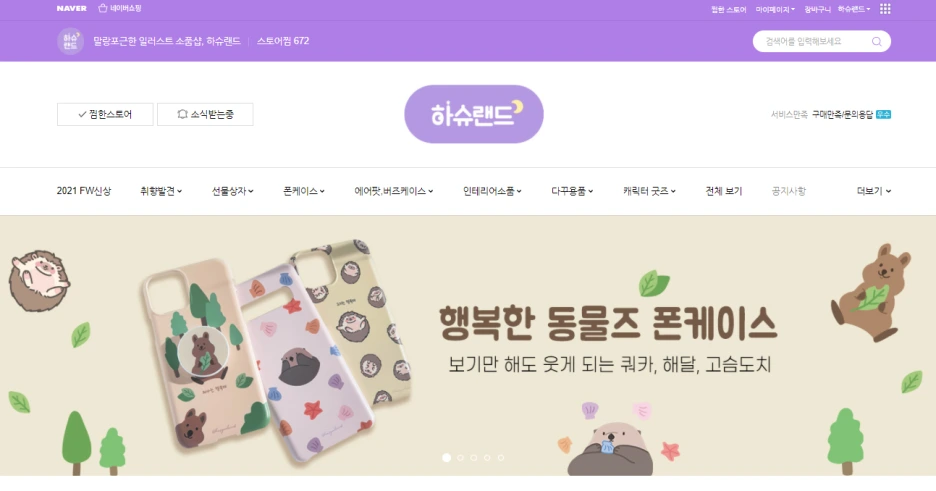Open the 마이페이지 dropdown
936x491 pixels.
775,9
